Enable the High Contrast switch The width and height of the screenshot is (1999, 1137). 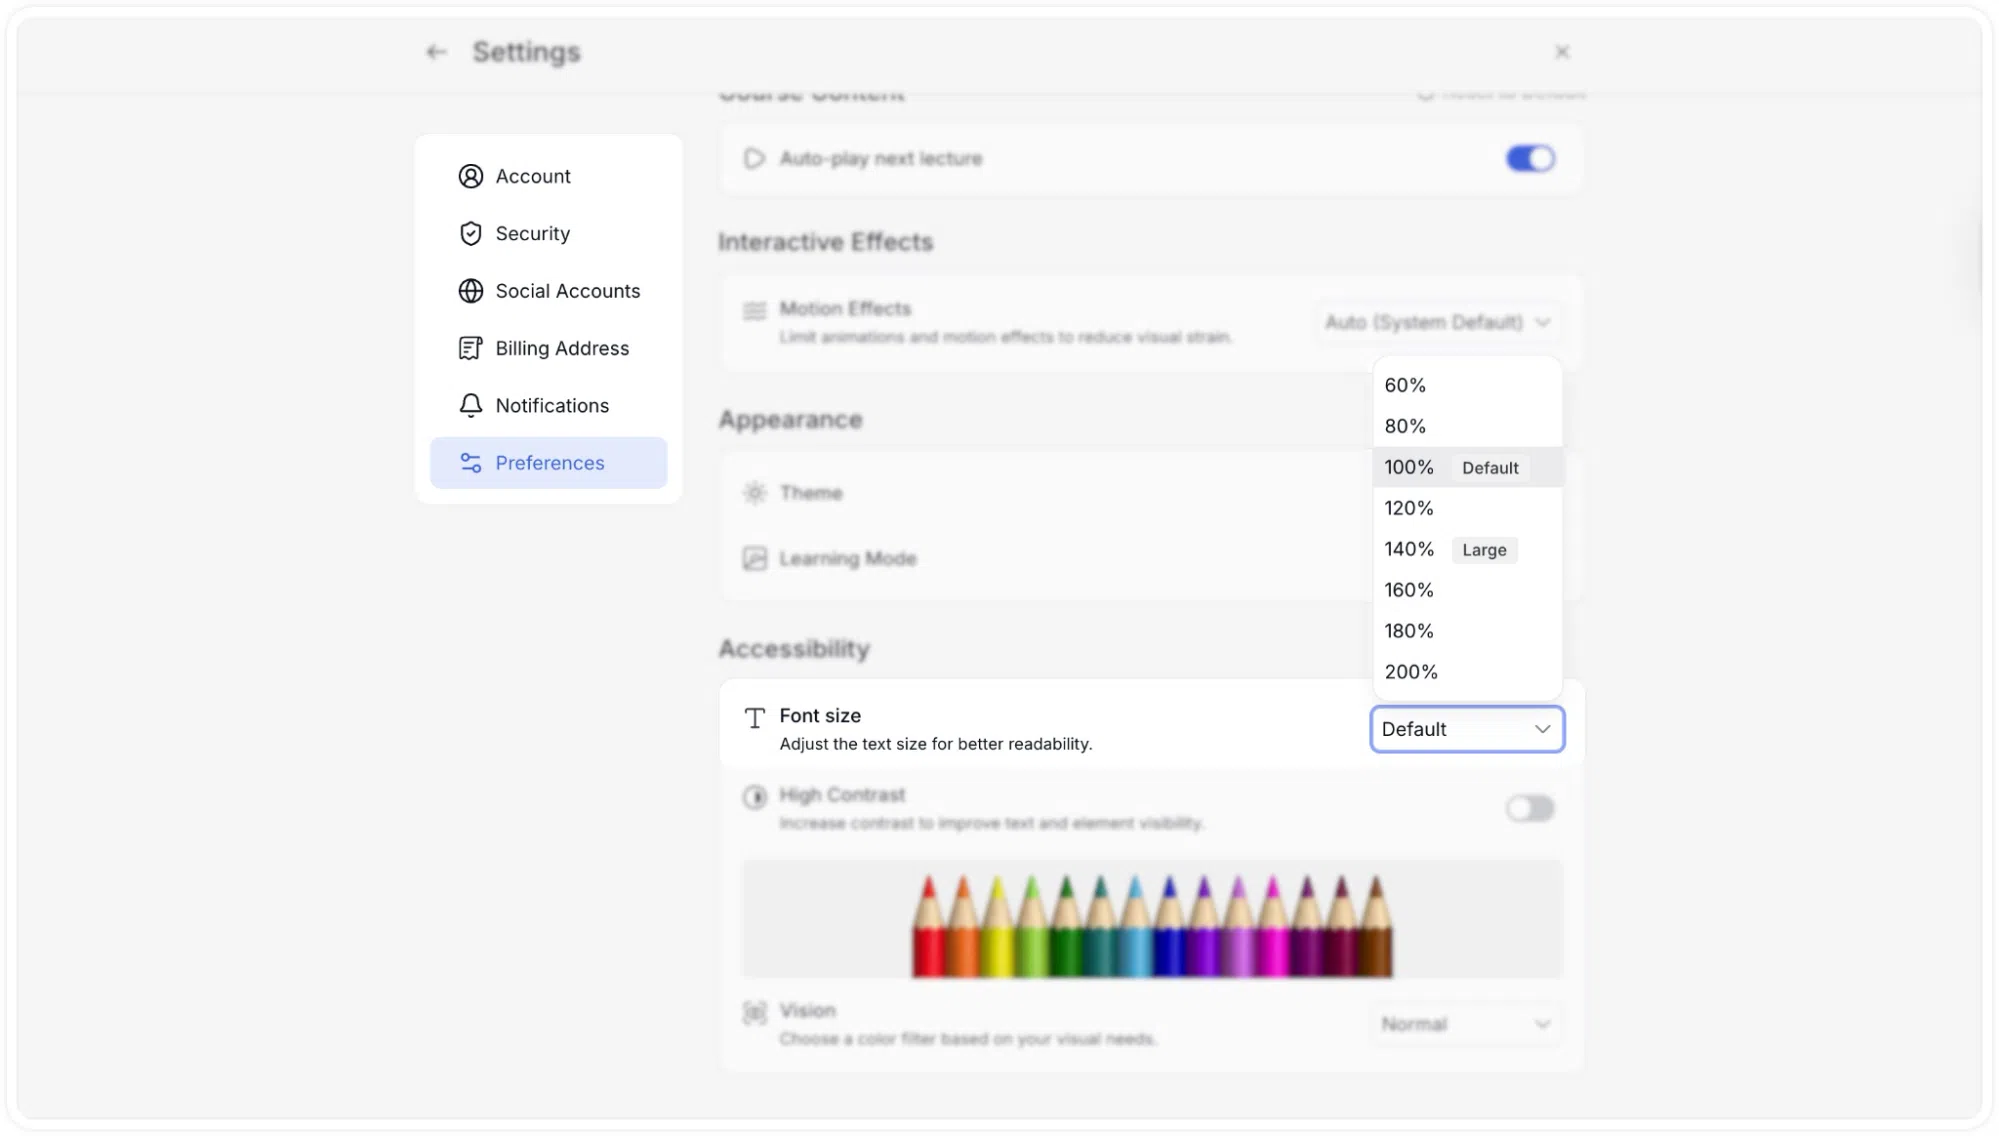(1530, 808)
